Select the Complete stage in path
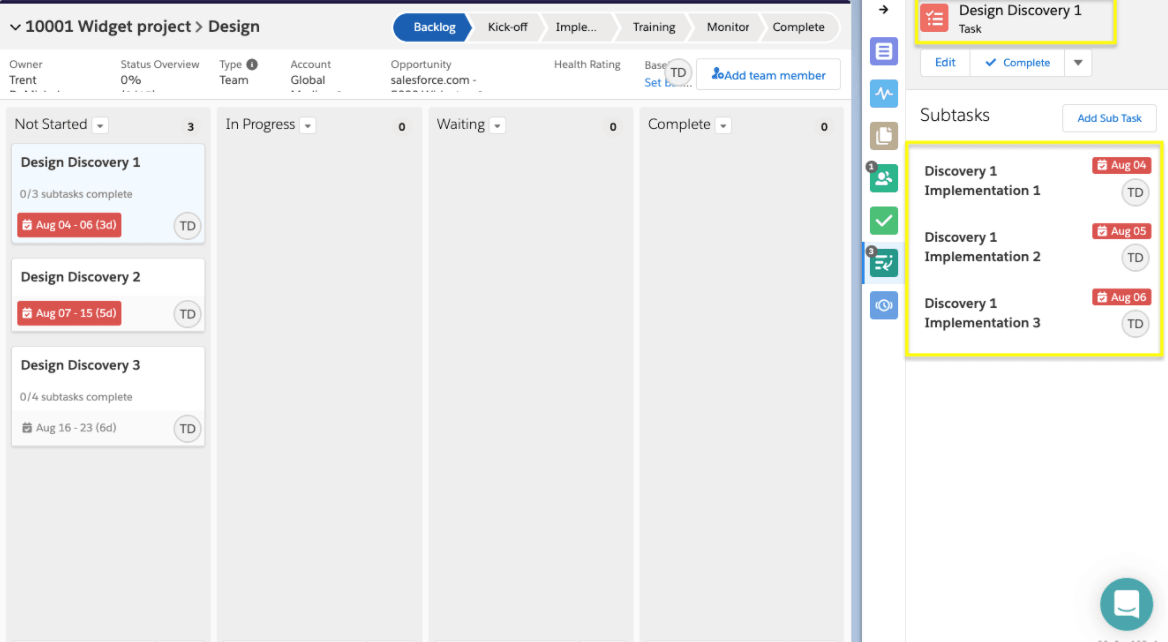 (x=799, y=27)
